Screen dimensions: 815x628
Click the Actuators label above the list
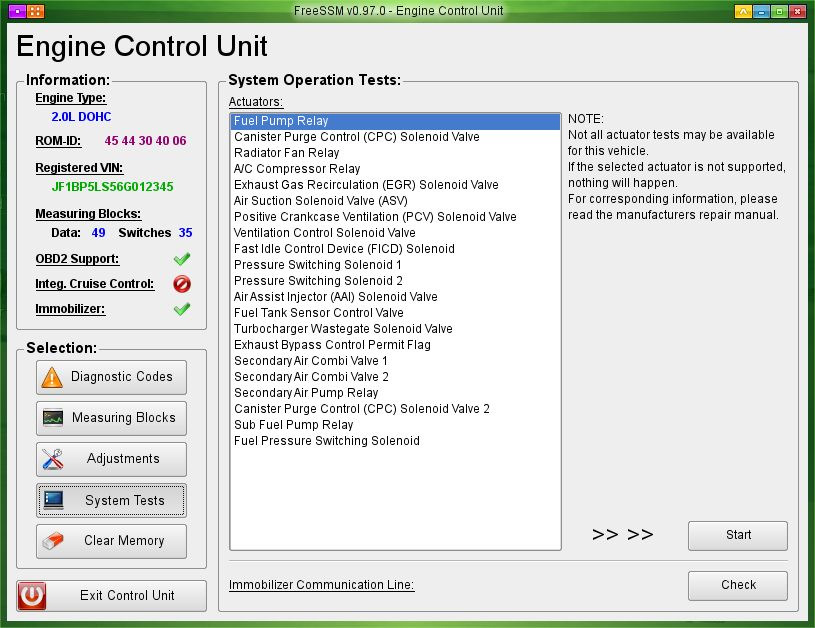tap(256, 102)
